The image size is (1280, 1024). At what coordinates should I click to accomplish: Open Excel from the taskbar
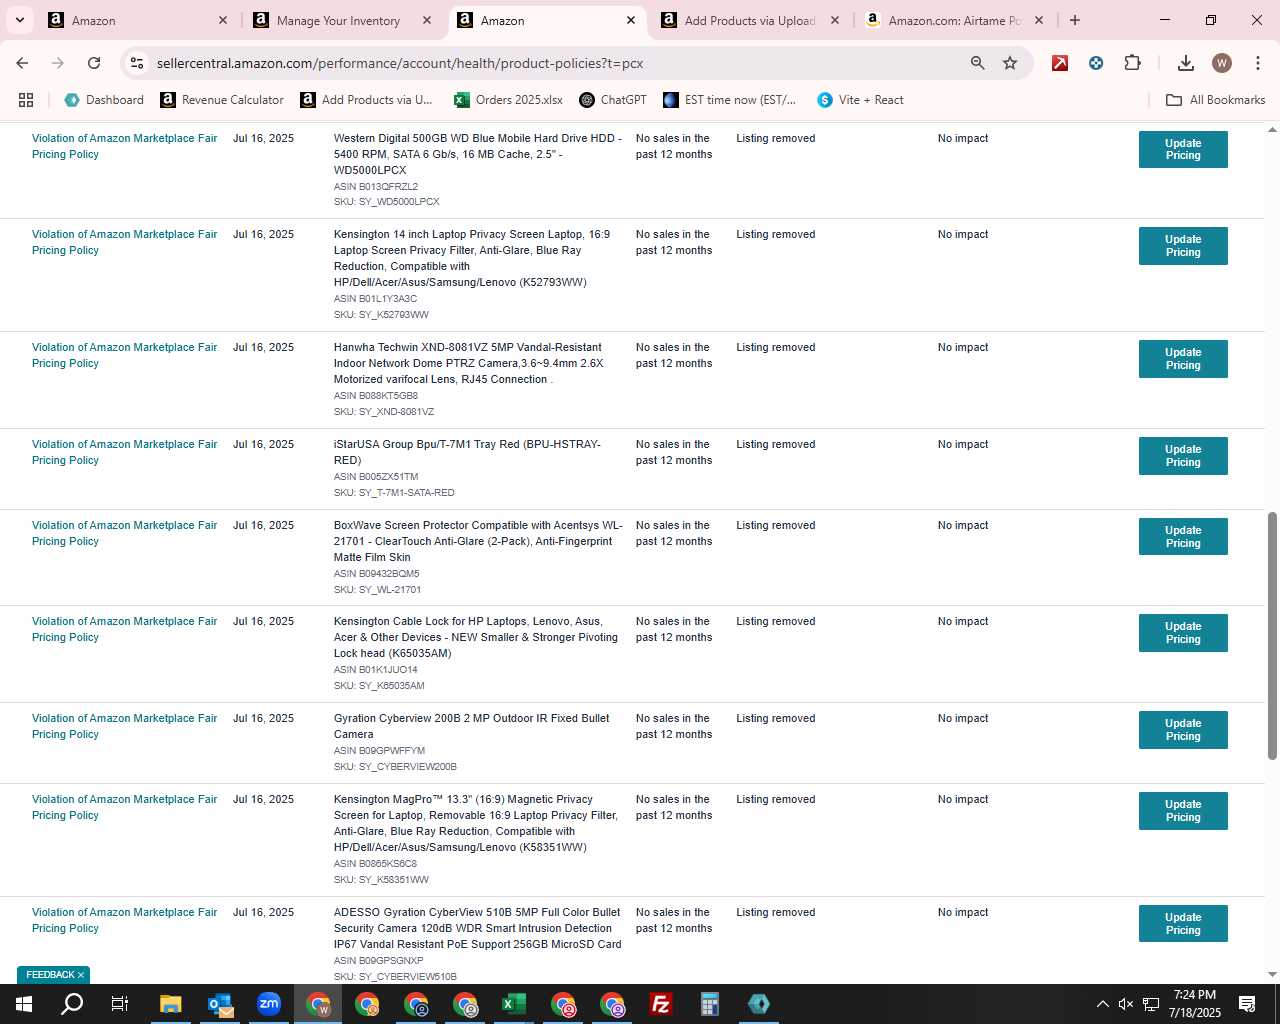click(x=514, y=1004)
